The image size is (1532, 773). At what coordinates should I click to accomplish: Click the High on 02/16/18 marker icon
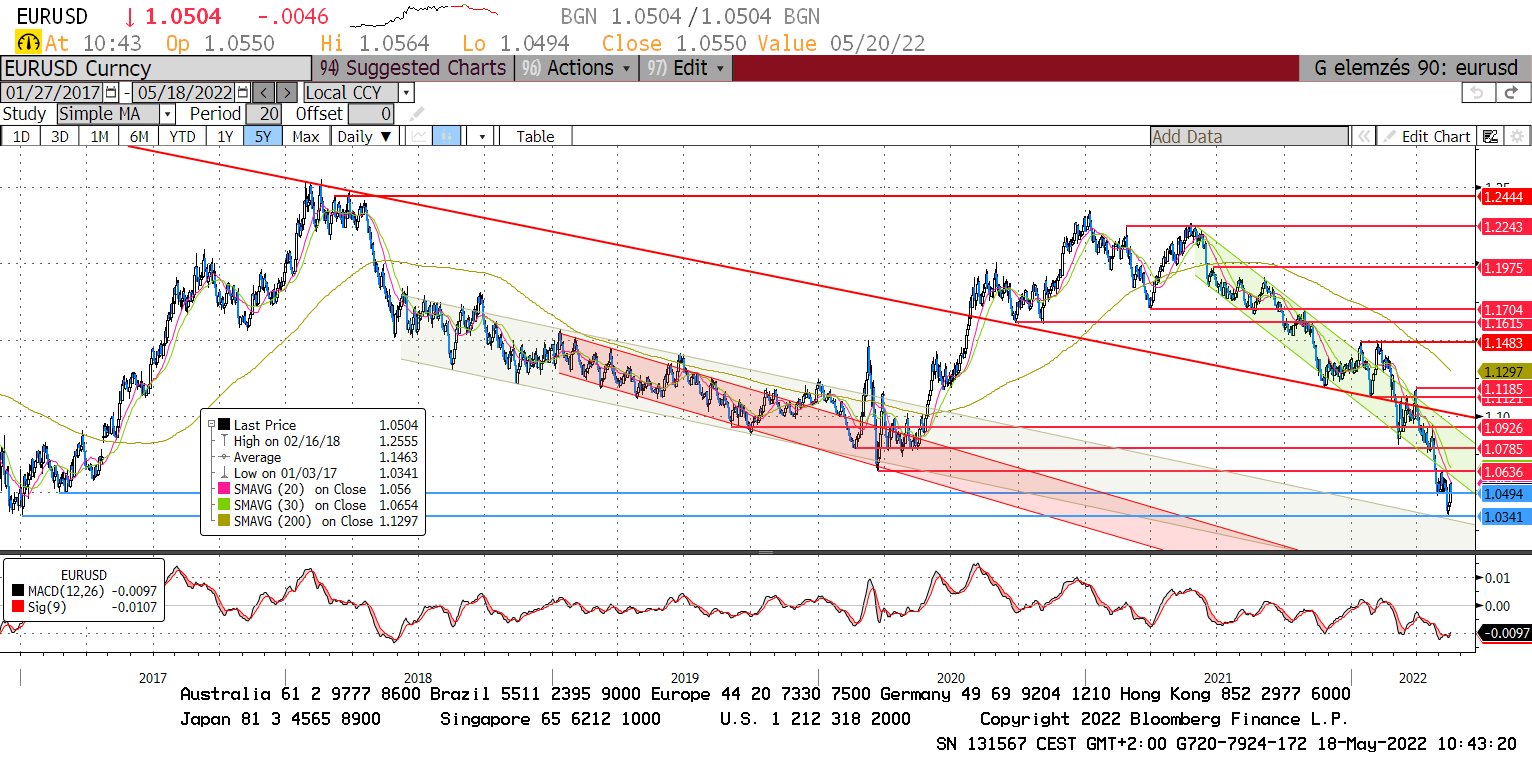pos(224,440)
